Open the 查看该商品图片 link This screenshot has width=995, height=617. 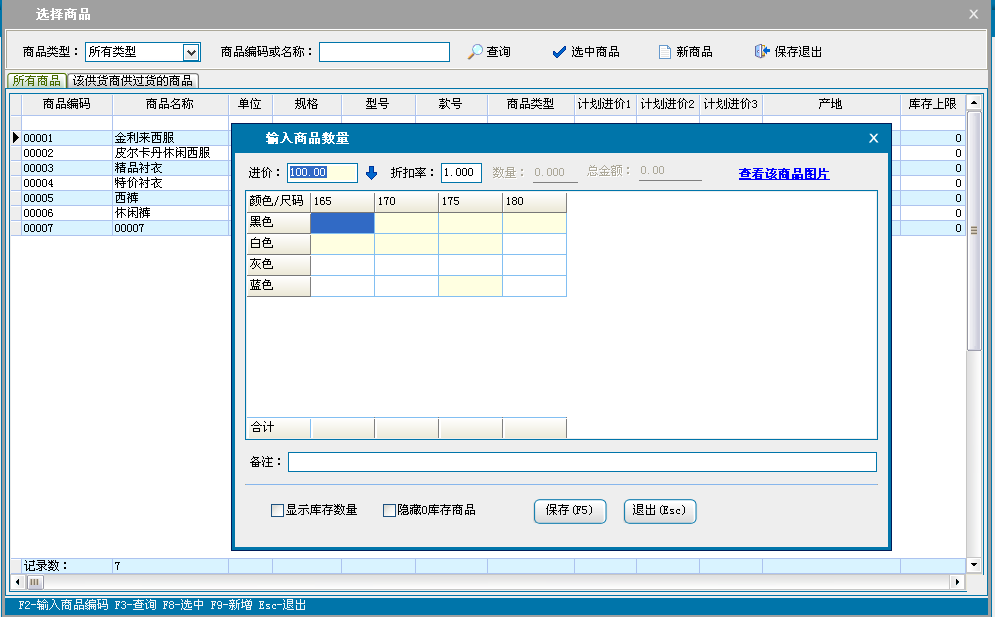(783, 174)
